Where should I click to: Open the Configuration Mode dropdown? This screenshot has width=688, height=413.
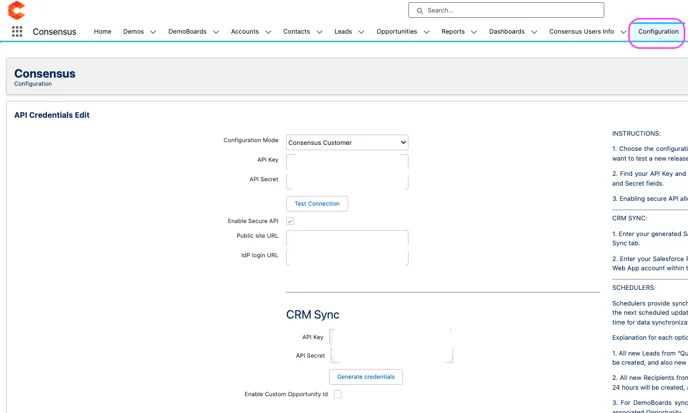(x=347, y=142)
